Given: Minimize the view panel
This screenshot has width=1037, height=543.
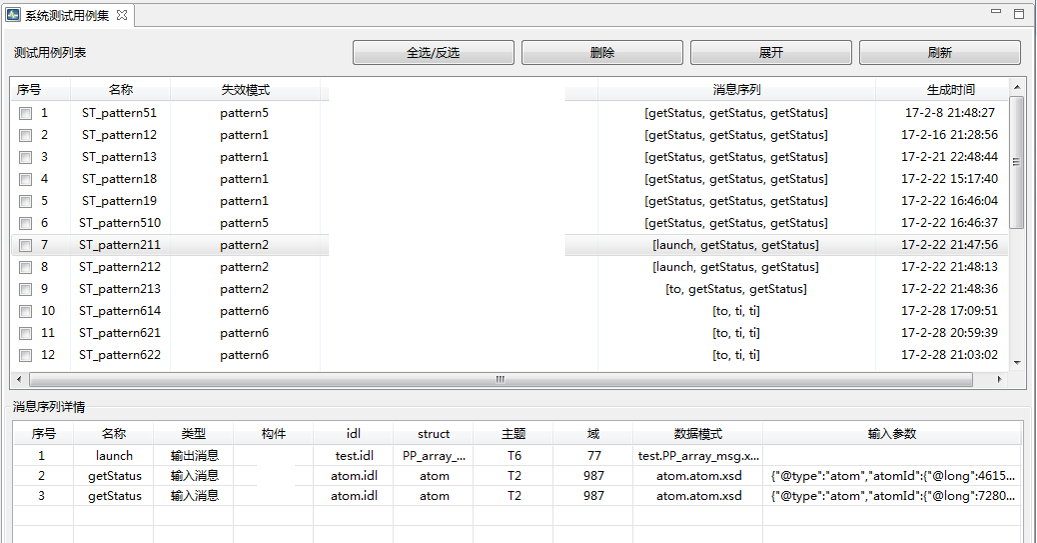Looking at the screenshot, I should click(996, 13).
